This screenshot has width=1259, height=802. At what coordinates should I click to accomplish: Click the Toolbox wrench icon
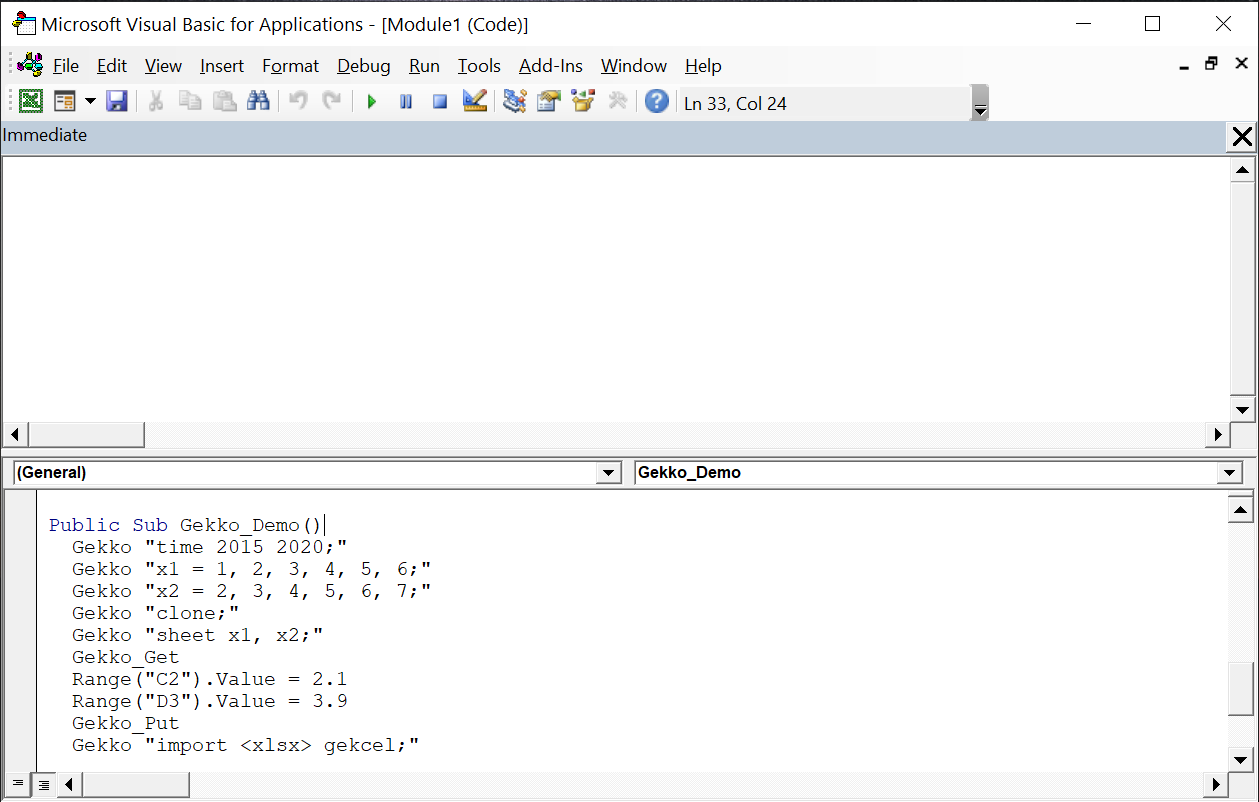617,101
